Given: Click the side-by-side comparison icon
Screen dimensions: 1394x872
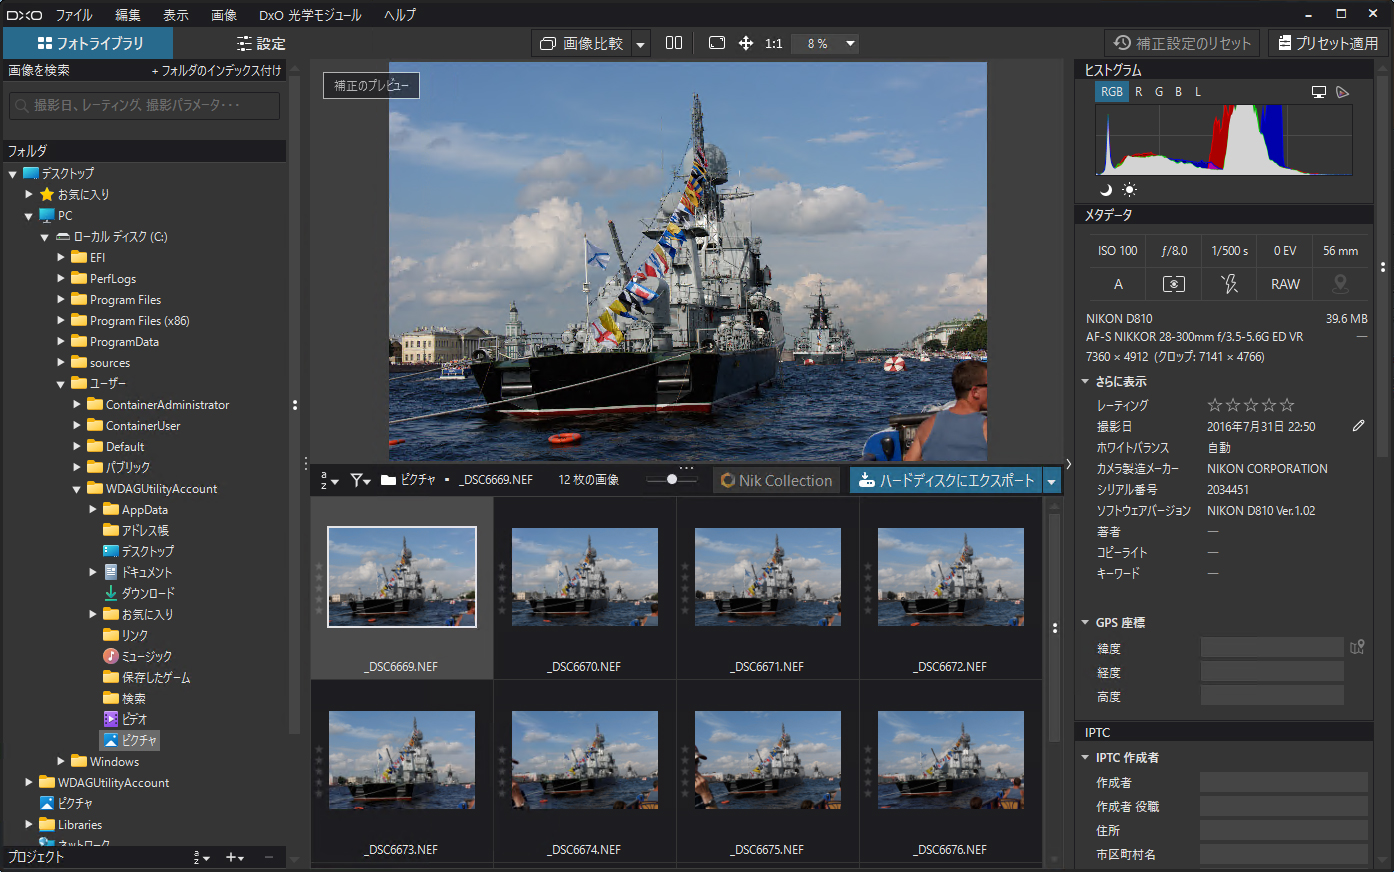Looking at the screenshot, I should point(674,43).
